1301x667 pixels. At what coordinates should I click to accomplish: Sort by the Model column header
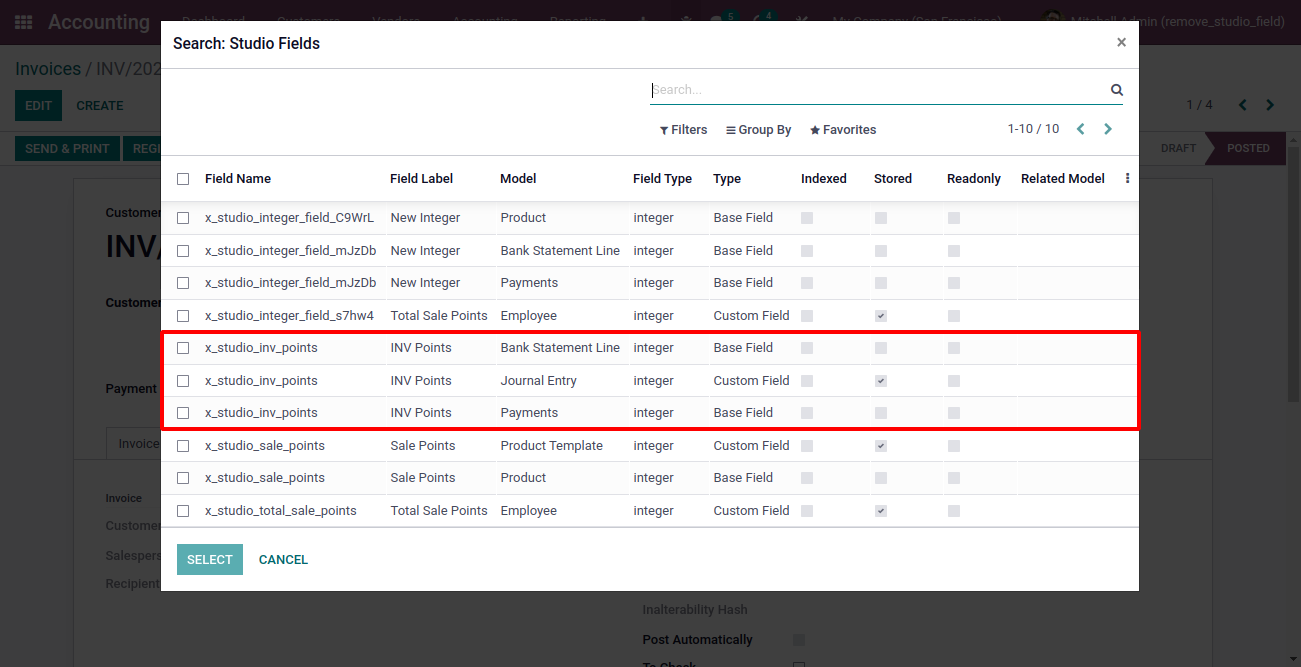[x=518, y=179]
